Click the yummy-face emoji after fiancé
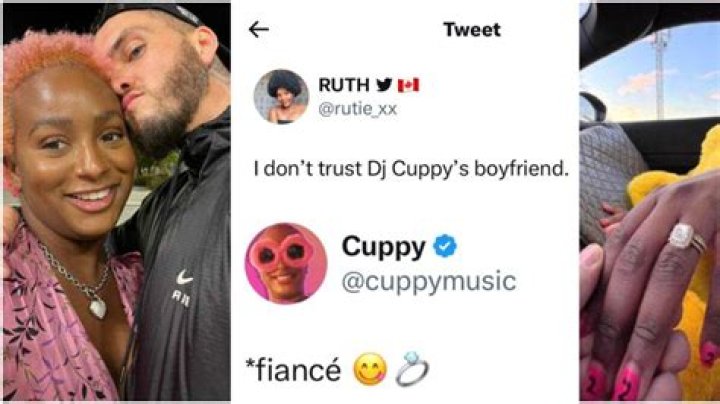Screen dimensions: 720x404 point(370,369)
